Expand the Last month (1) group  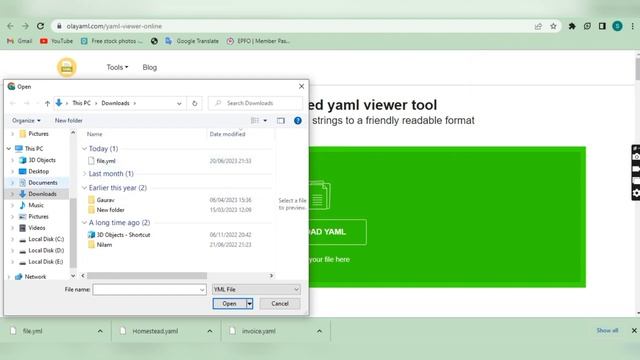tap(84, 174)
